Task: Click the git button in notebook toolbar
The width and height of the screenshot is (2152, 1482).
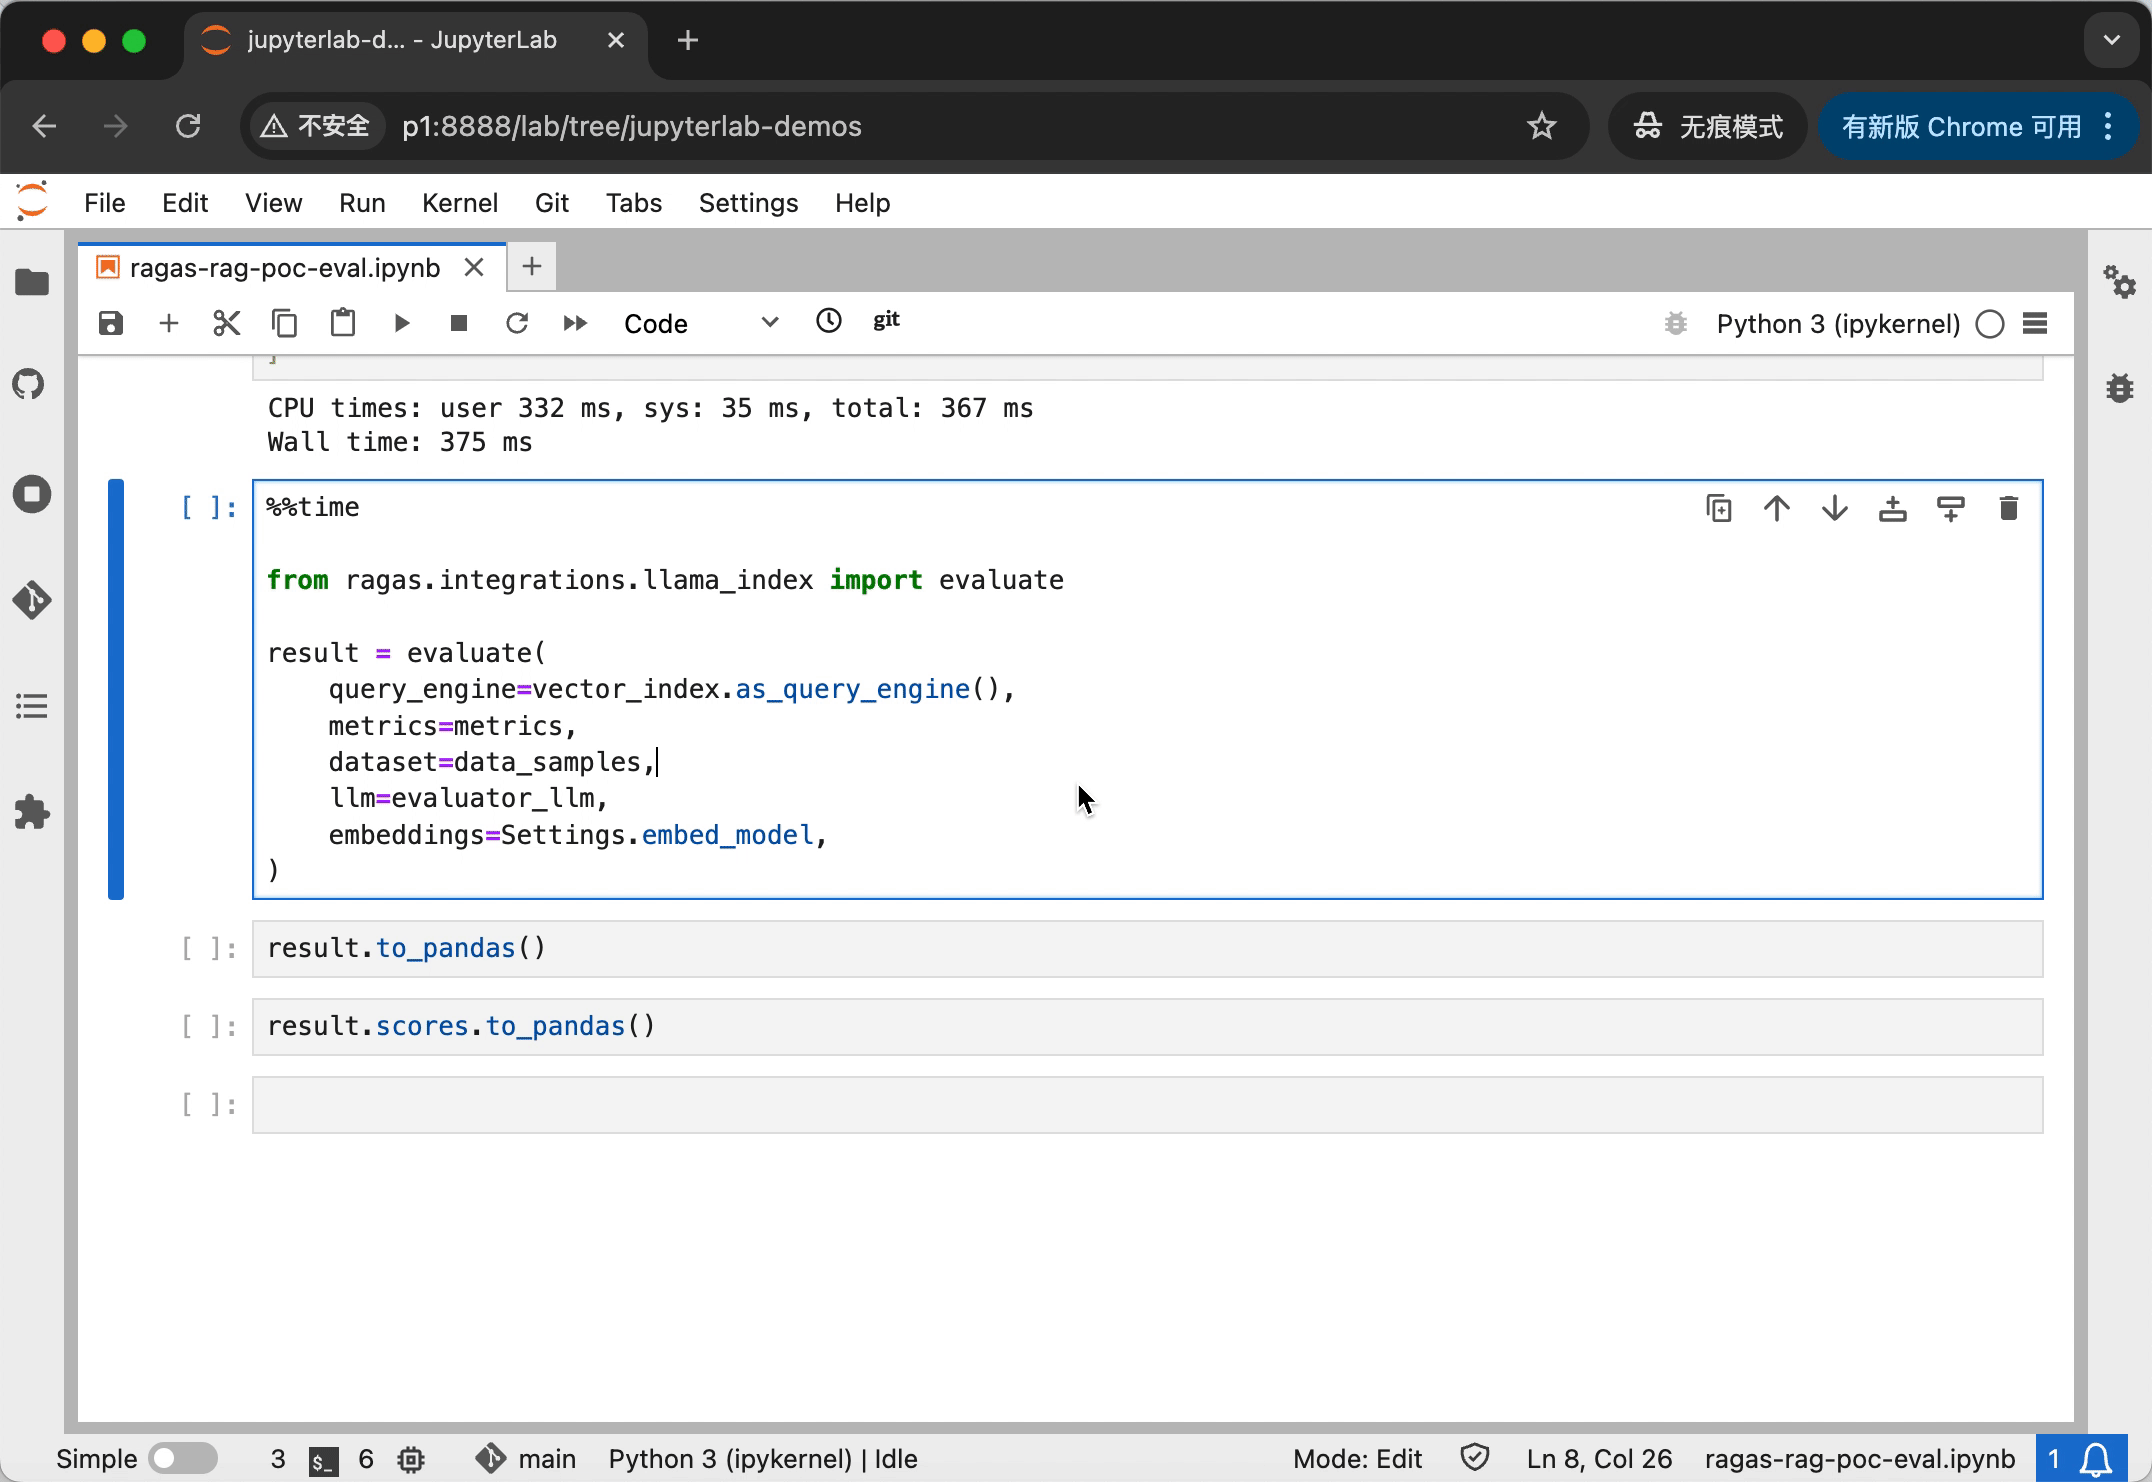Action: pyautogui.click(x=886, y=321)
